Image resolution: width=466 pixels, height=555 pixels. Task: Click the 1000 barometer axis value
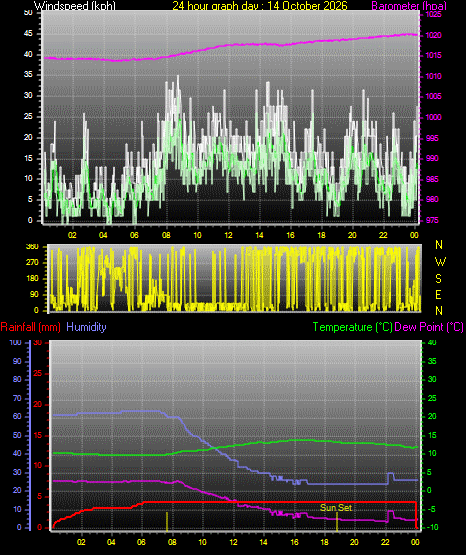(x=433, y=117)
